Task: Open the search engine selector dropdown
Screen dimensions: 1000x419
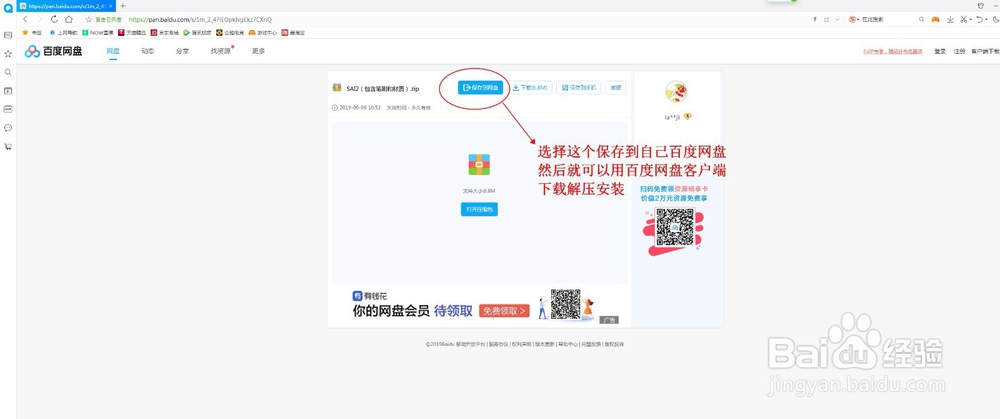Action: (853, 20)
